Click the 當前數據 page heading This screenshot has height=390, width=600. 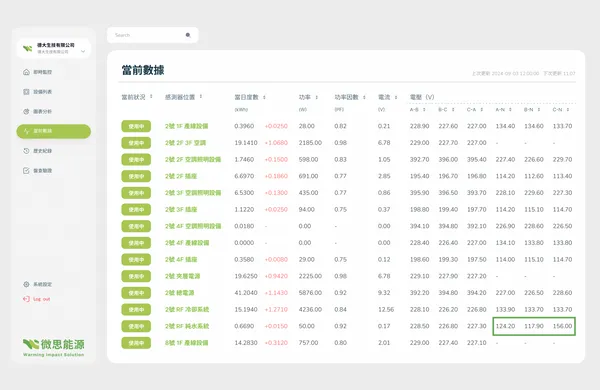pyautogui.click(x=143, y=70)
